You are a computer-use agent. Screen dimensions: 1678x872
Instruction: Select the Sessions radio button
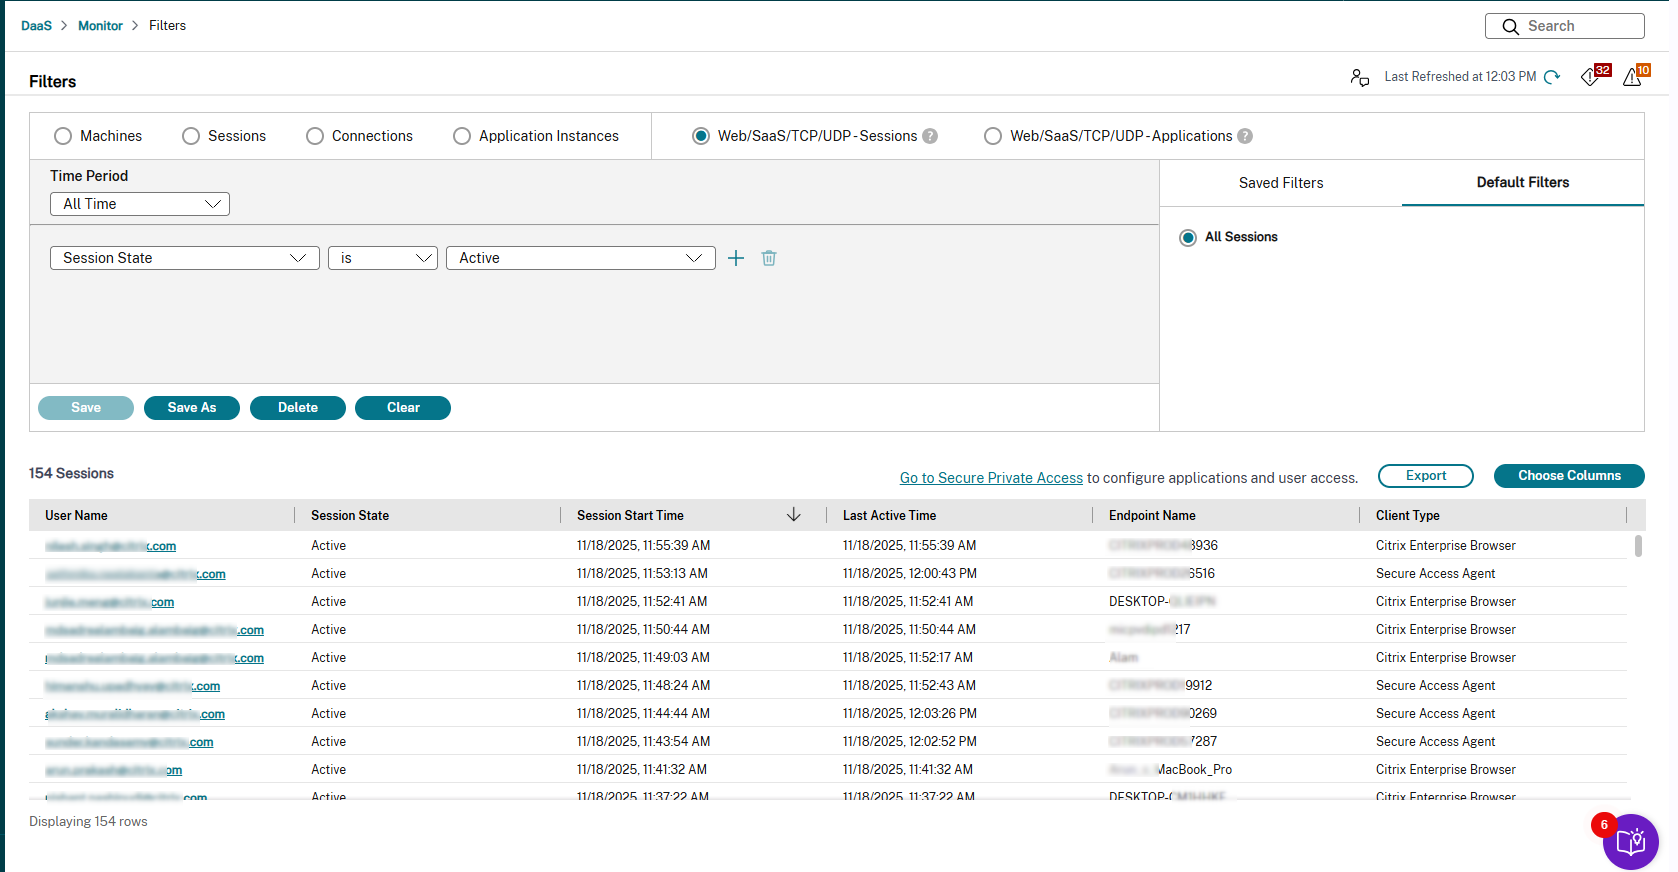pos(191,136)
